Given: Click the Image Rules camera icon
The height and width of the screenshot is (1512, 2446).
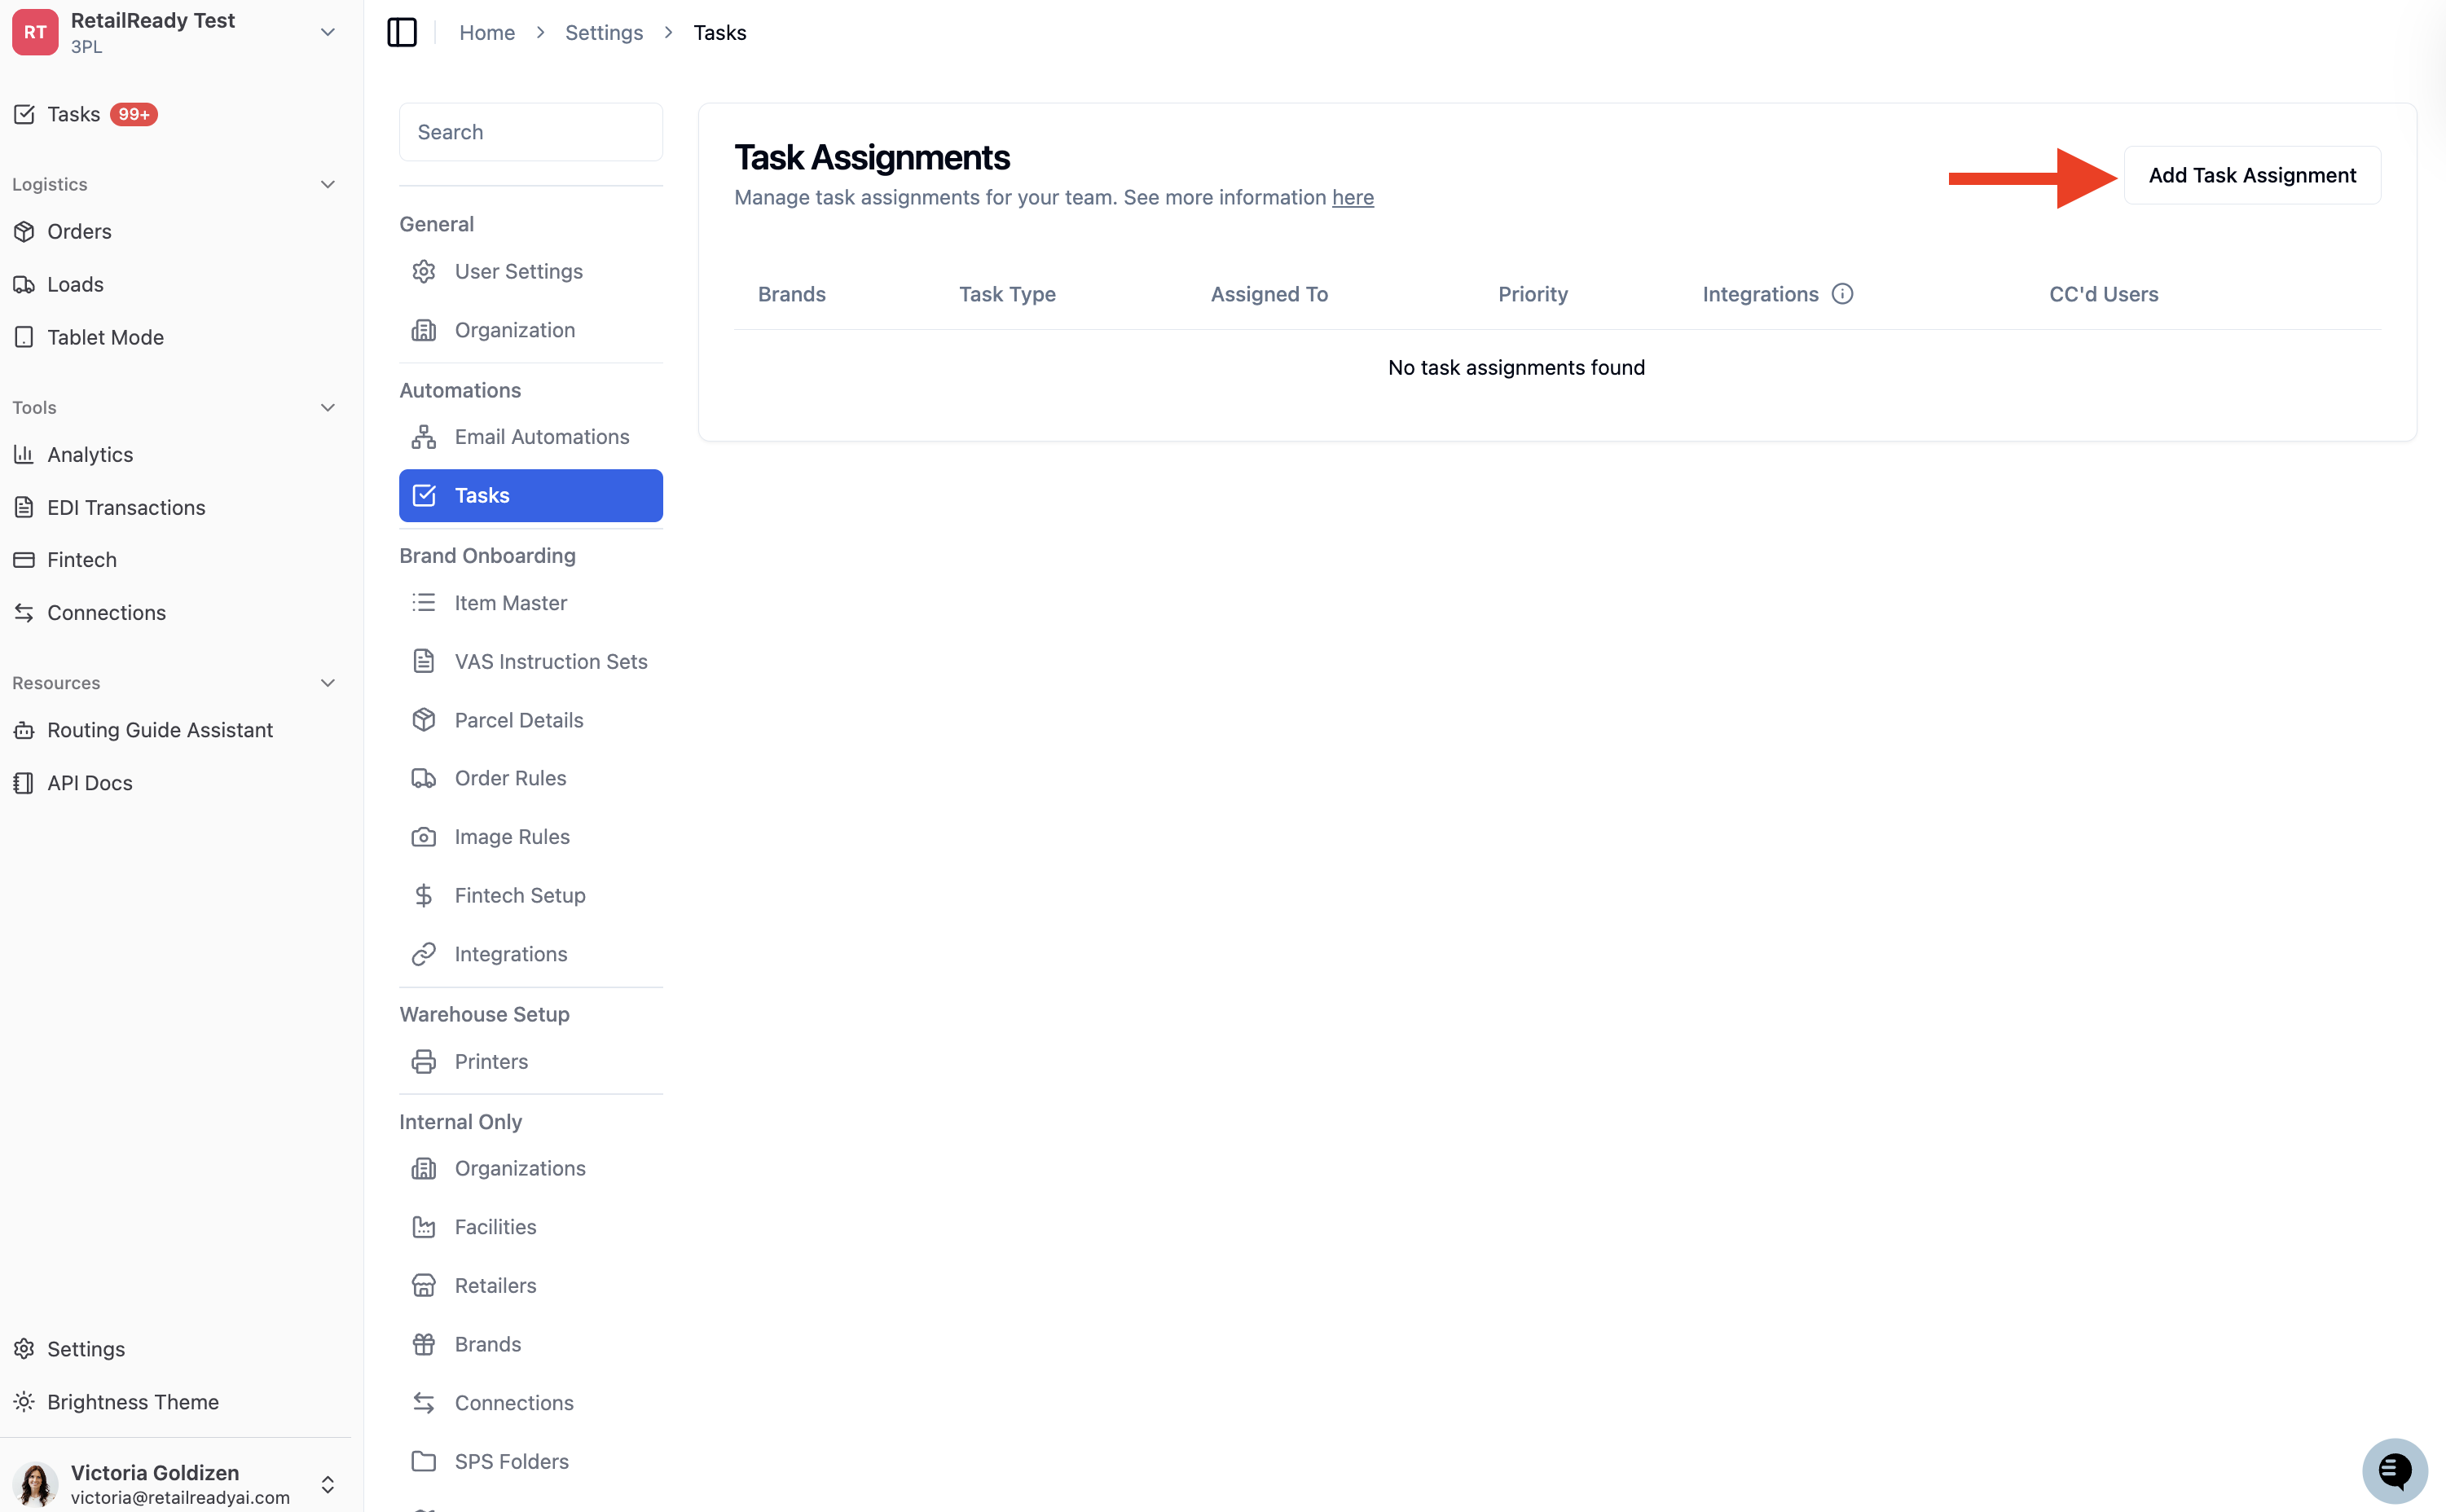Looking at the screenshot, I should pos(424,837).
